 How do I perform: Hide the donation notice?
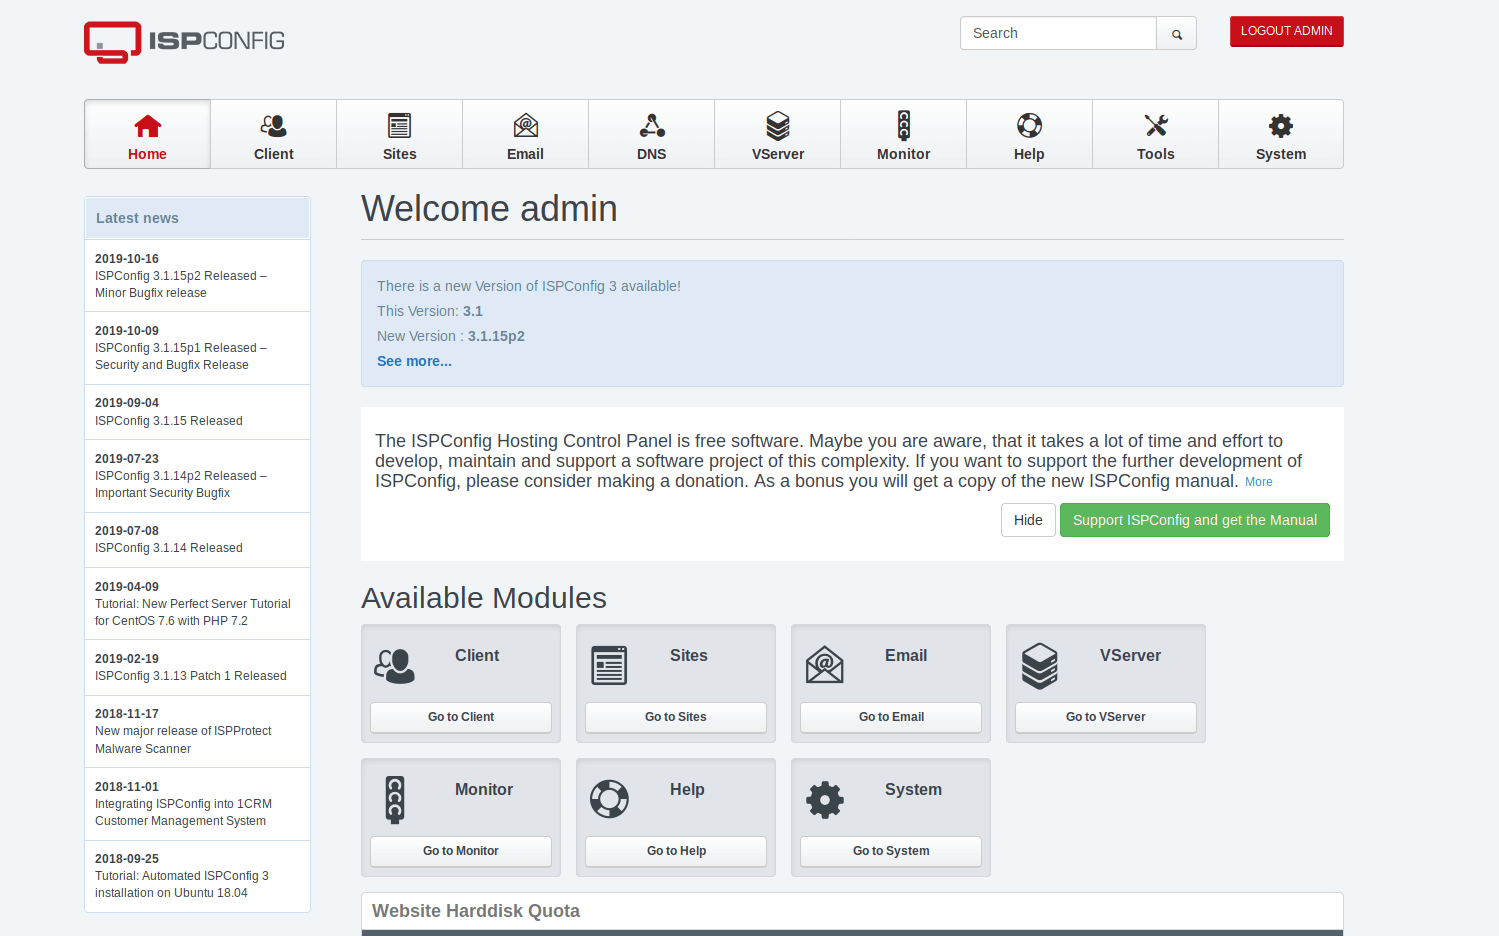click(x=1027, y=520)
